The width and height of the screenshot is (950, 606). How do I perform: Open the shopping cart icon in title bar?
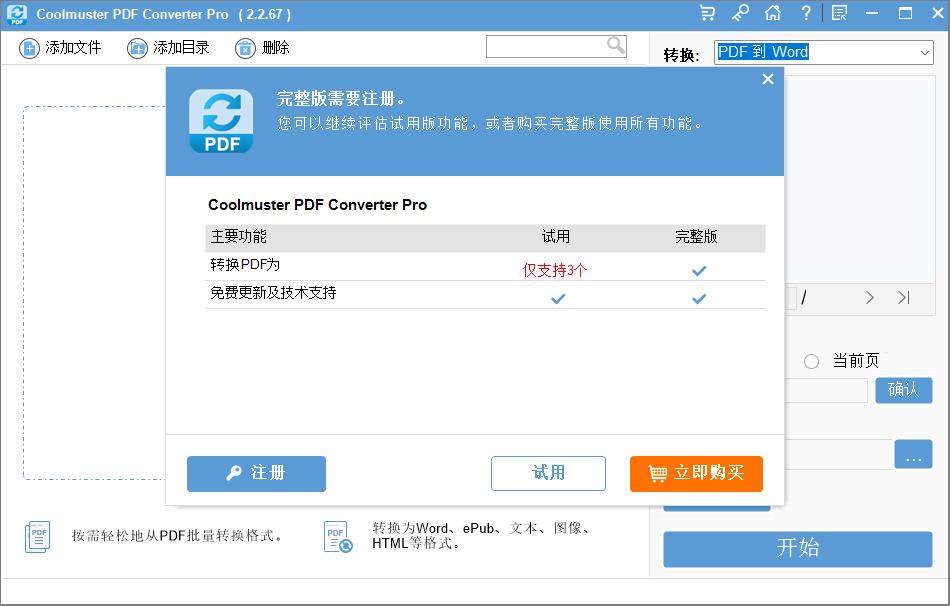[707, 13]
